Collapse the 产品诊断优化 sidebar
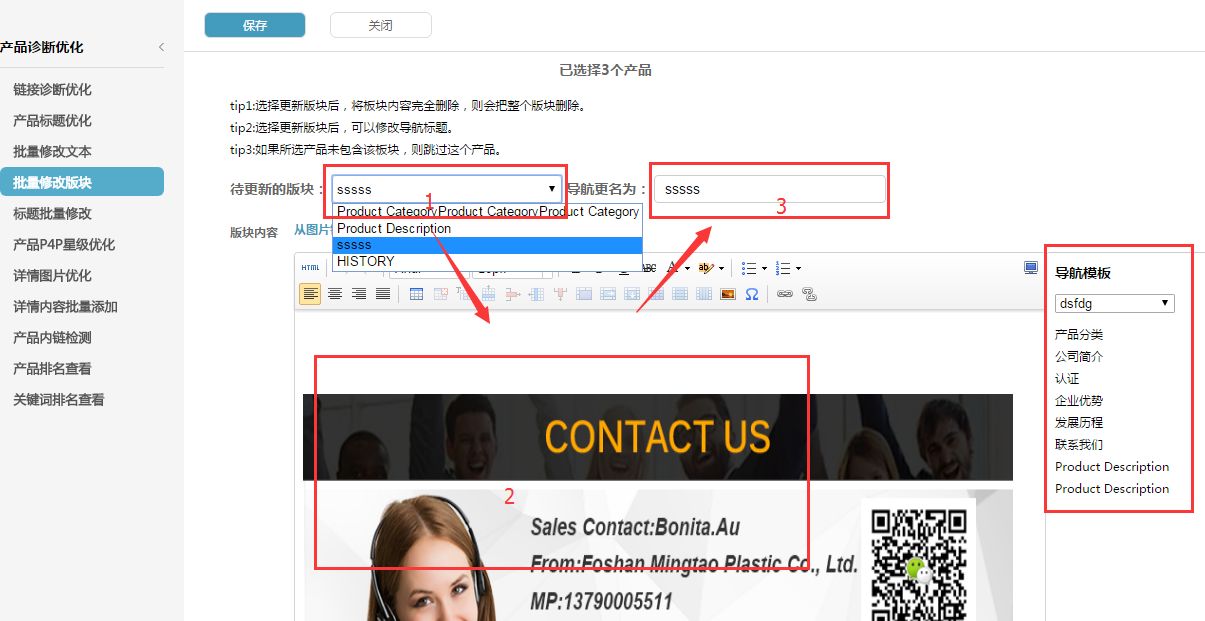Viewport: 1205px width, 621px height. [x=161, y=47]
